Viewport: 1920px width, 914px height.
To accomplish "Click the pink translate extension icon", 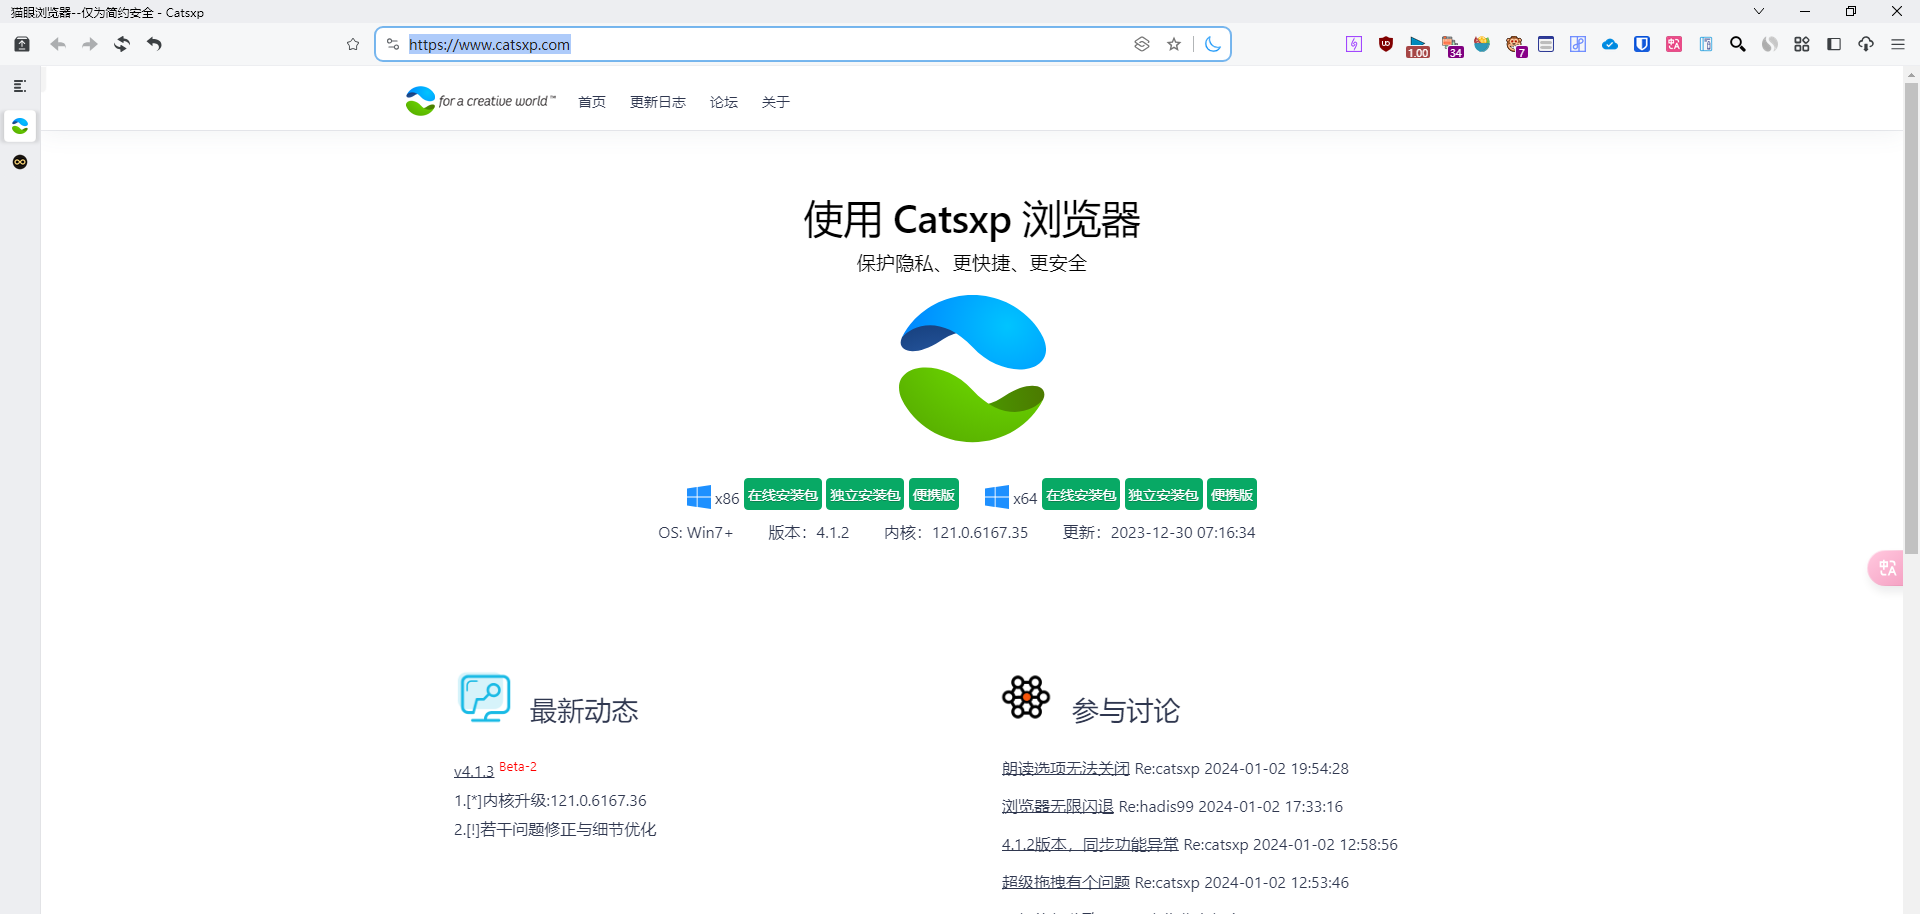I will pos(1674,44).
